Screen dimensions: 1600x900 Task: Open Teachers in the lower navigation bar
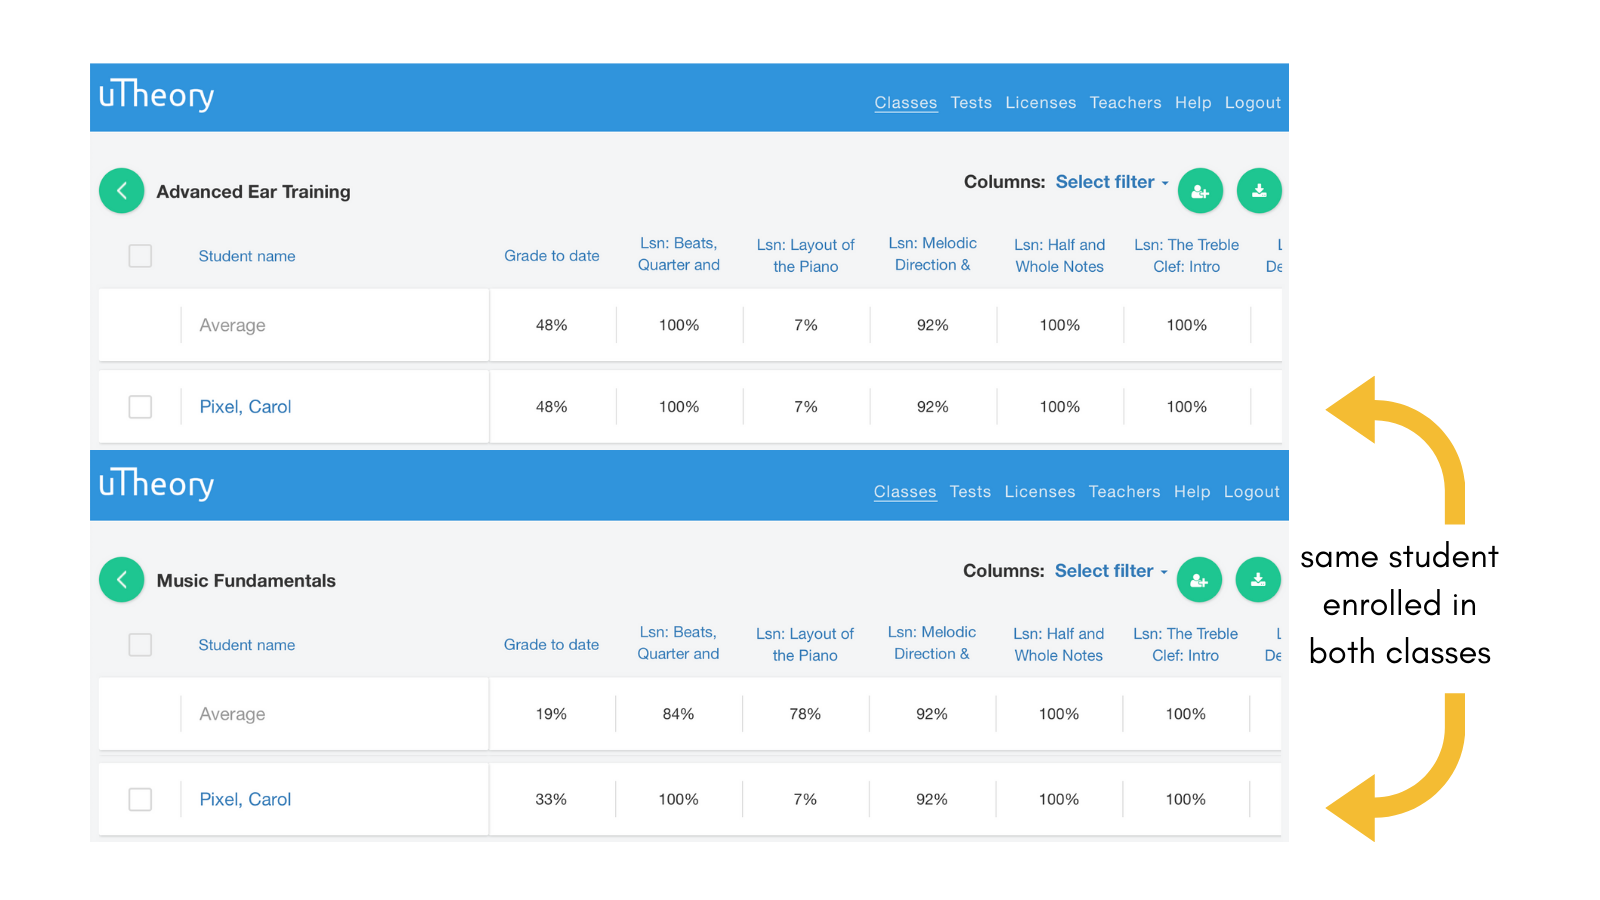coord(1125,492)
